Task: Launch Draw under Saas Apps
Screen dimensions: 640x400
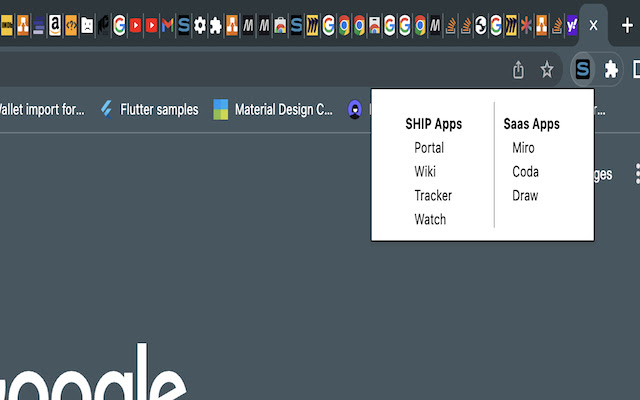Action: [525, 196]
